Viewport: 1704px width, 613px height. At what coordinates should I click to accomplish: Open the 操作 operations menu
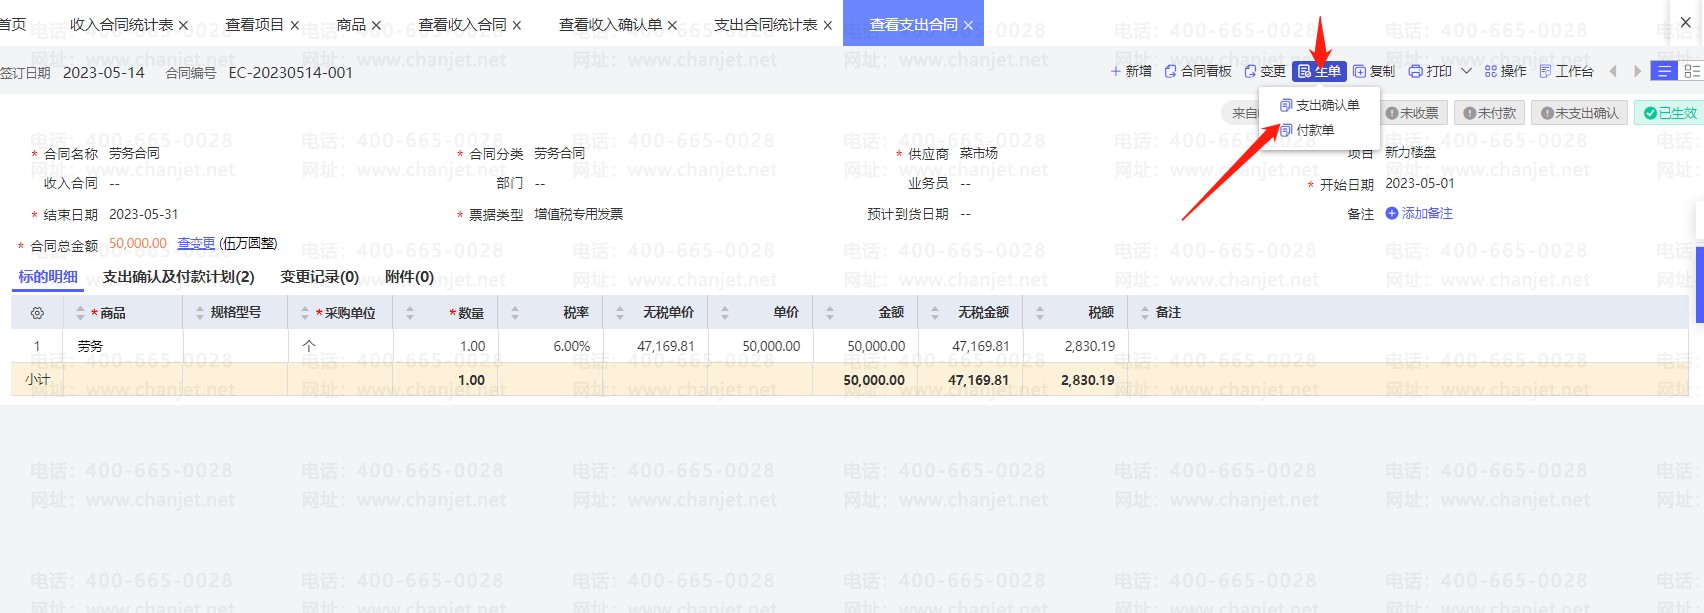click(x=1505, y=71)
